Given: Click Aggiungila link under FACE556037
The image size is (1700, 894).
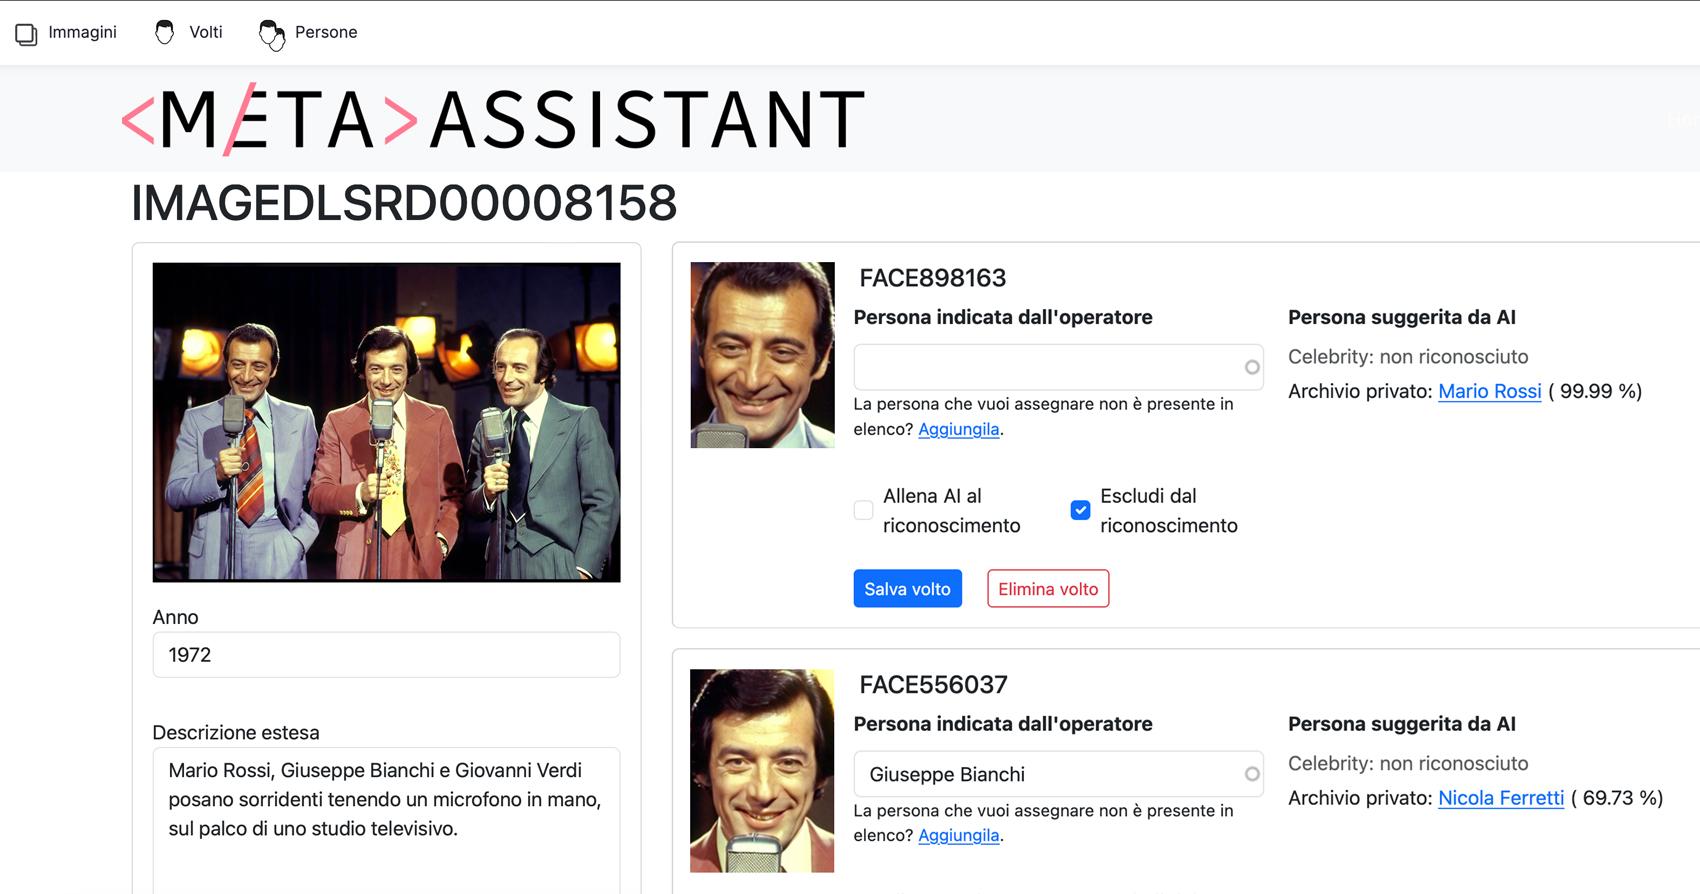Looking at the screenshot, I should [958, 835].
